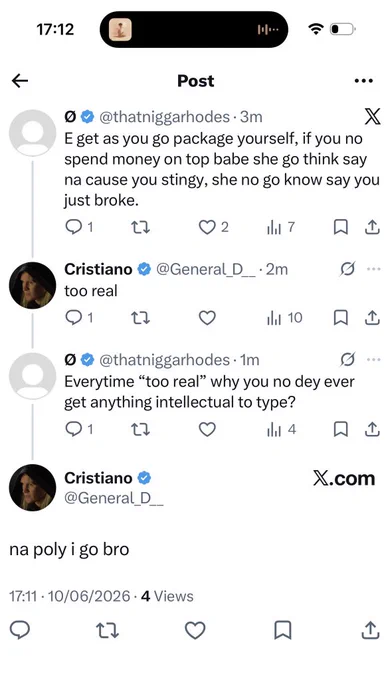Share the first post with 7 views
The height and width of the screenshot is (680, 392).
372,227
